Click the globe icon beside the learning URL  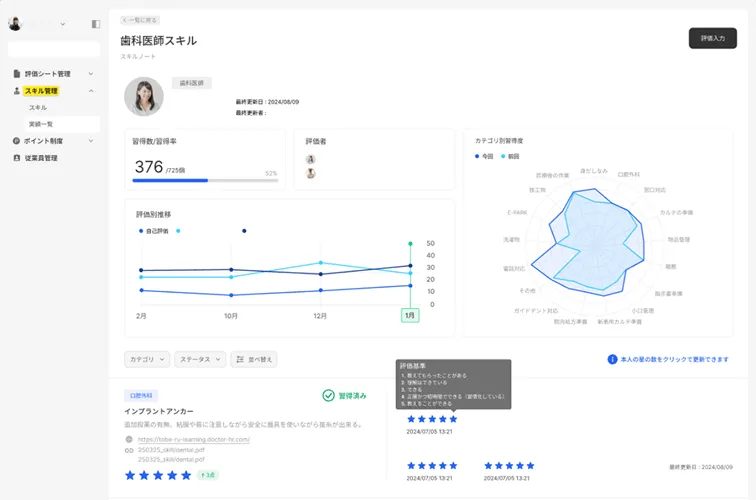129,439
